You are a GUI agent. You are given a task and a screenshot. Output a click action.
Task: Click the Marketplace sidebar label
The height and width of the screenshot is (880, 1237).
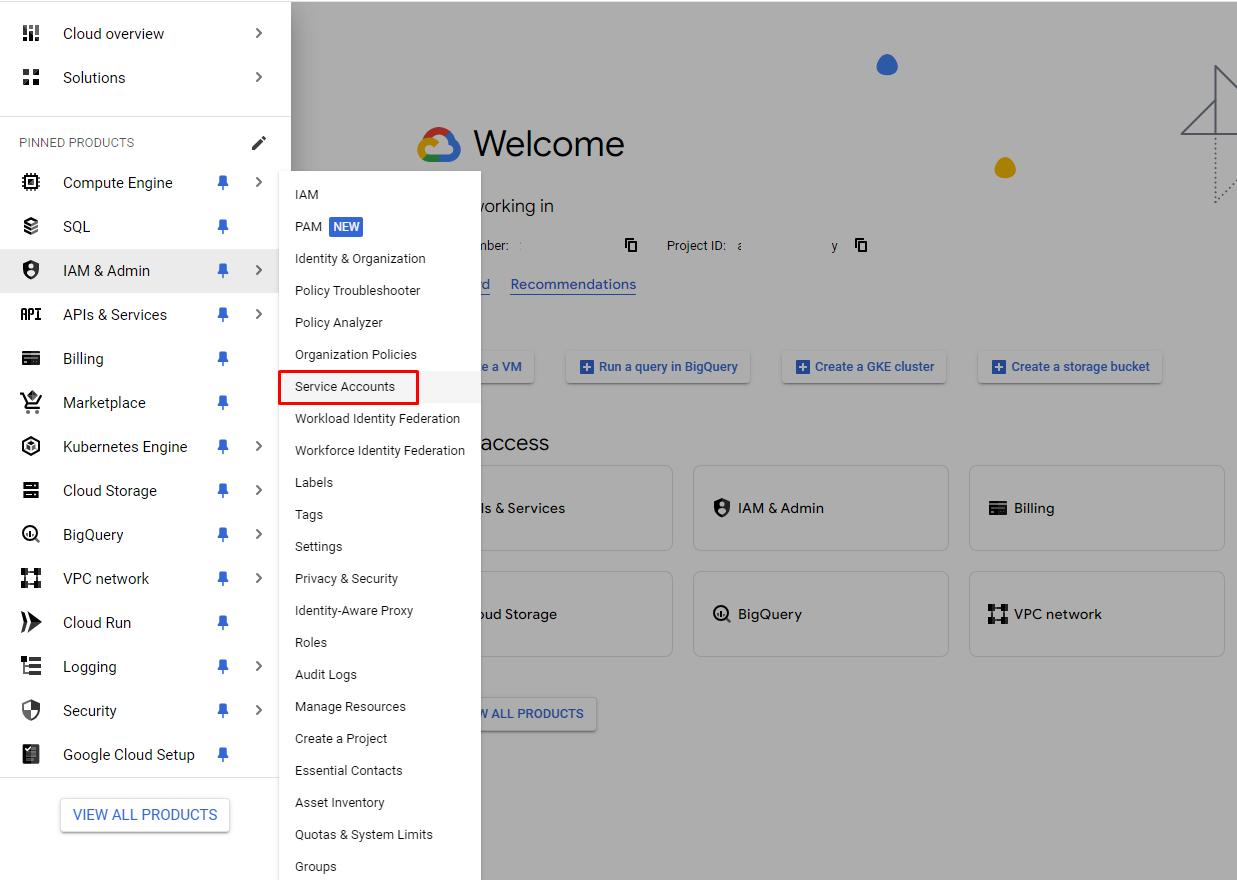tap(104, 403)
